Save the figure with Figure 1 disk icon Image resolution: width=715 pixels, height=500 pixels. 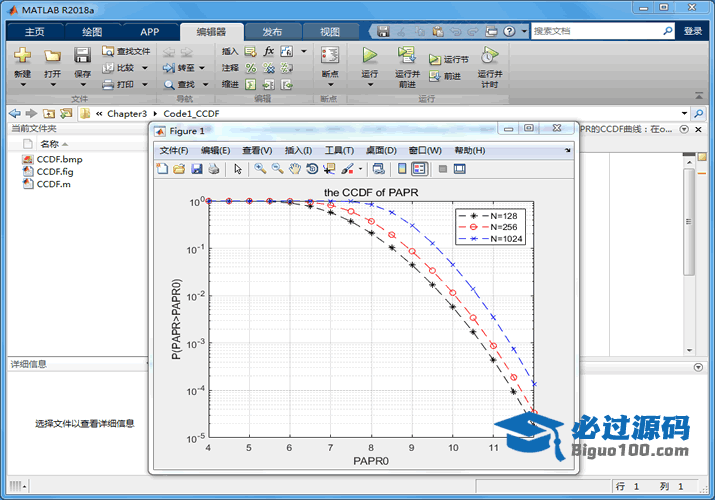(197, 169)
